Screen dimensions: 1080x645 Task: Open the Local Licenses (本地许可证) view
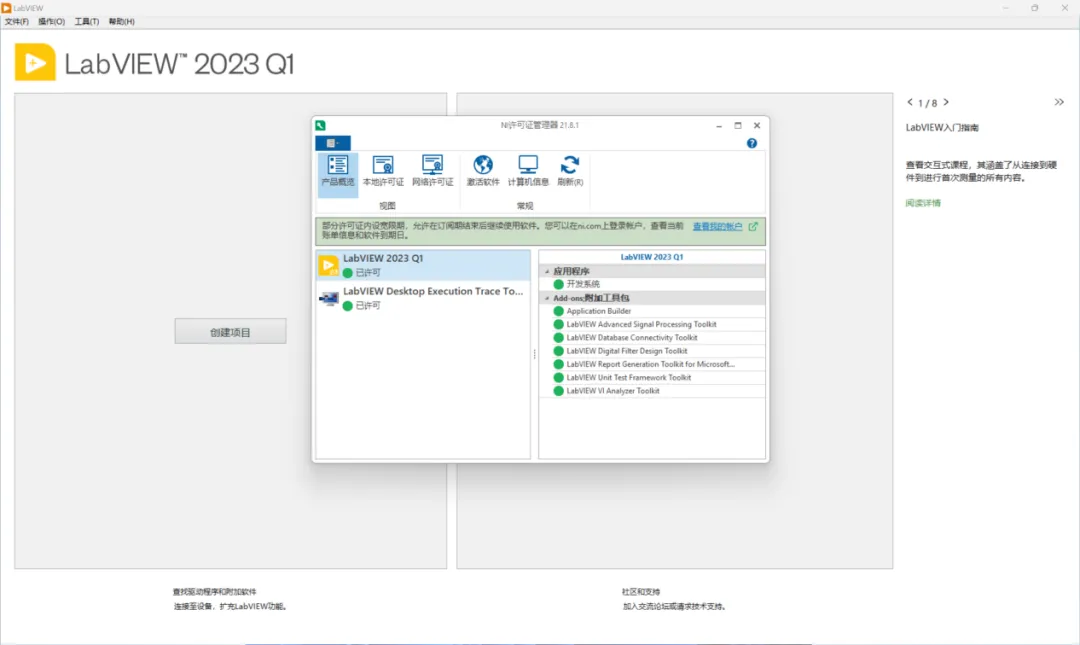pos(383,171)
